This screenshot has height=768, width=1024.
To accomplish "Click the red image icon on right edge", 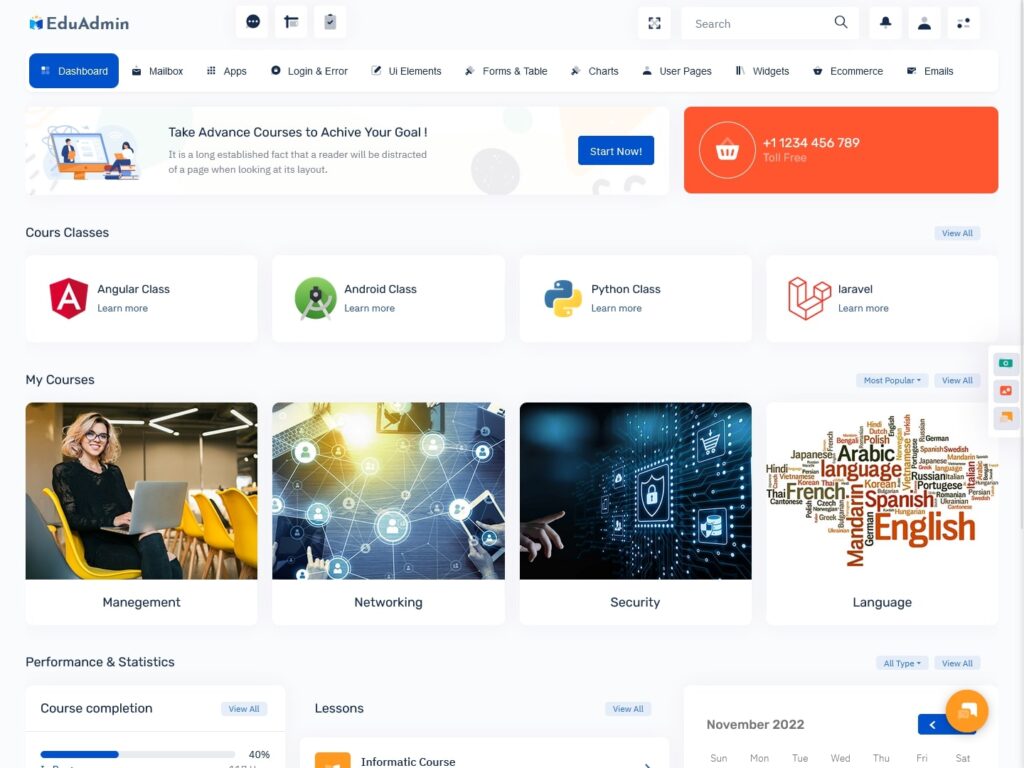I will point(1005,391).
